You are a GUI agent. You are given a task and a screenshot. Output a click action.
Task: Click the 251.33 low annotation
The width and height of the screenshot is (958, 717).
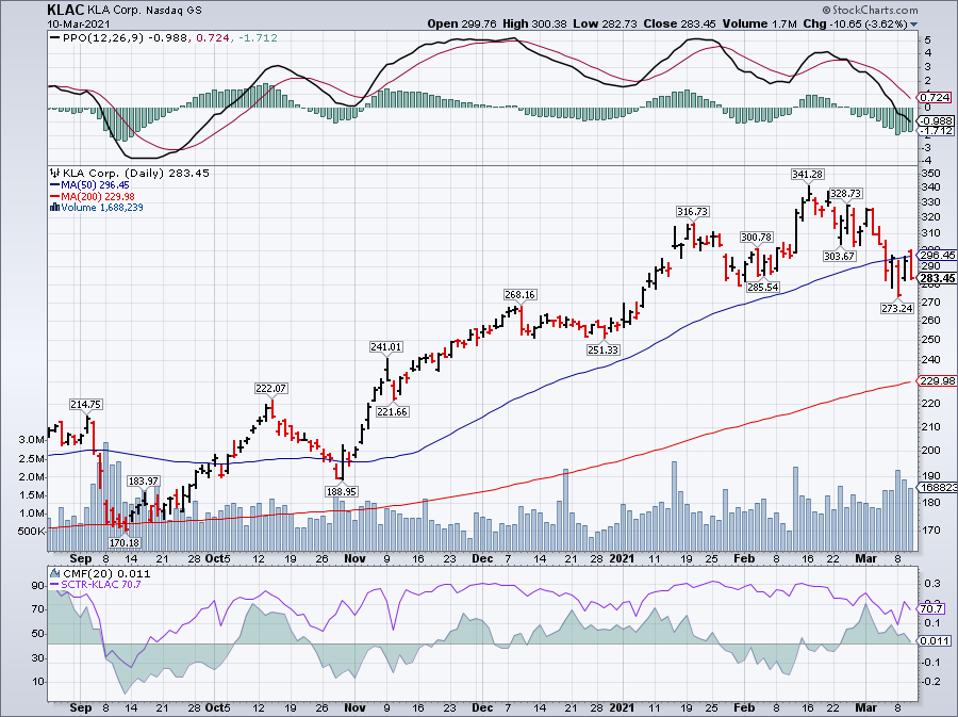coord(603,350)
